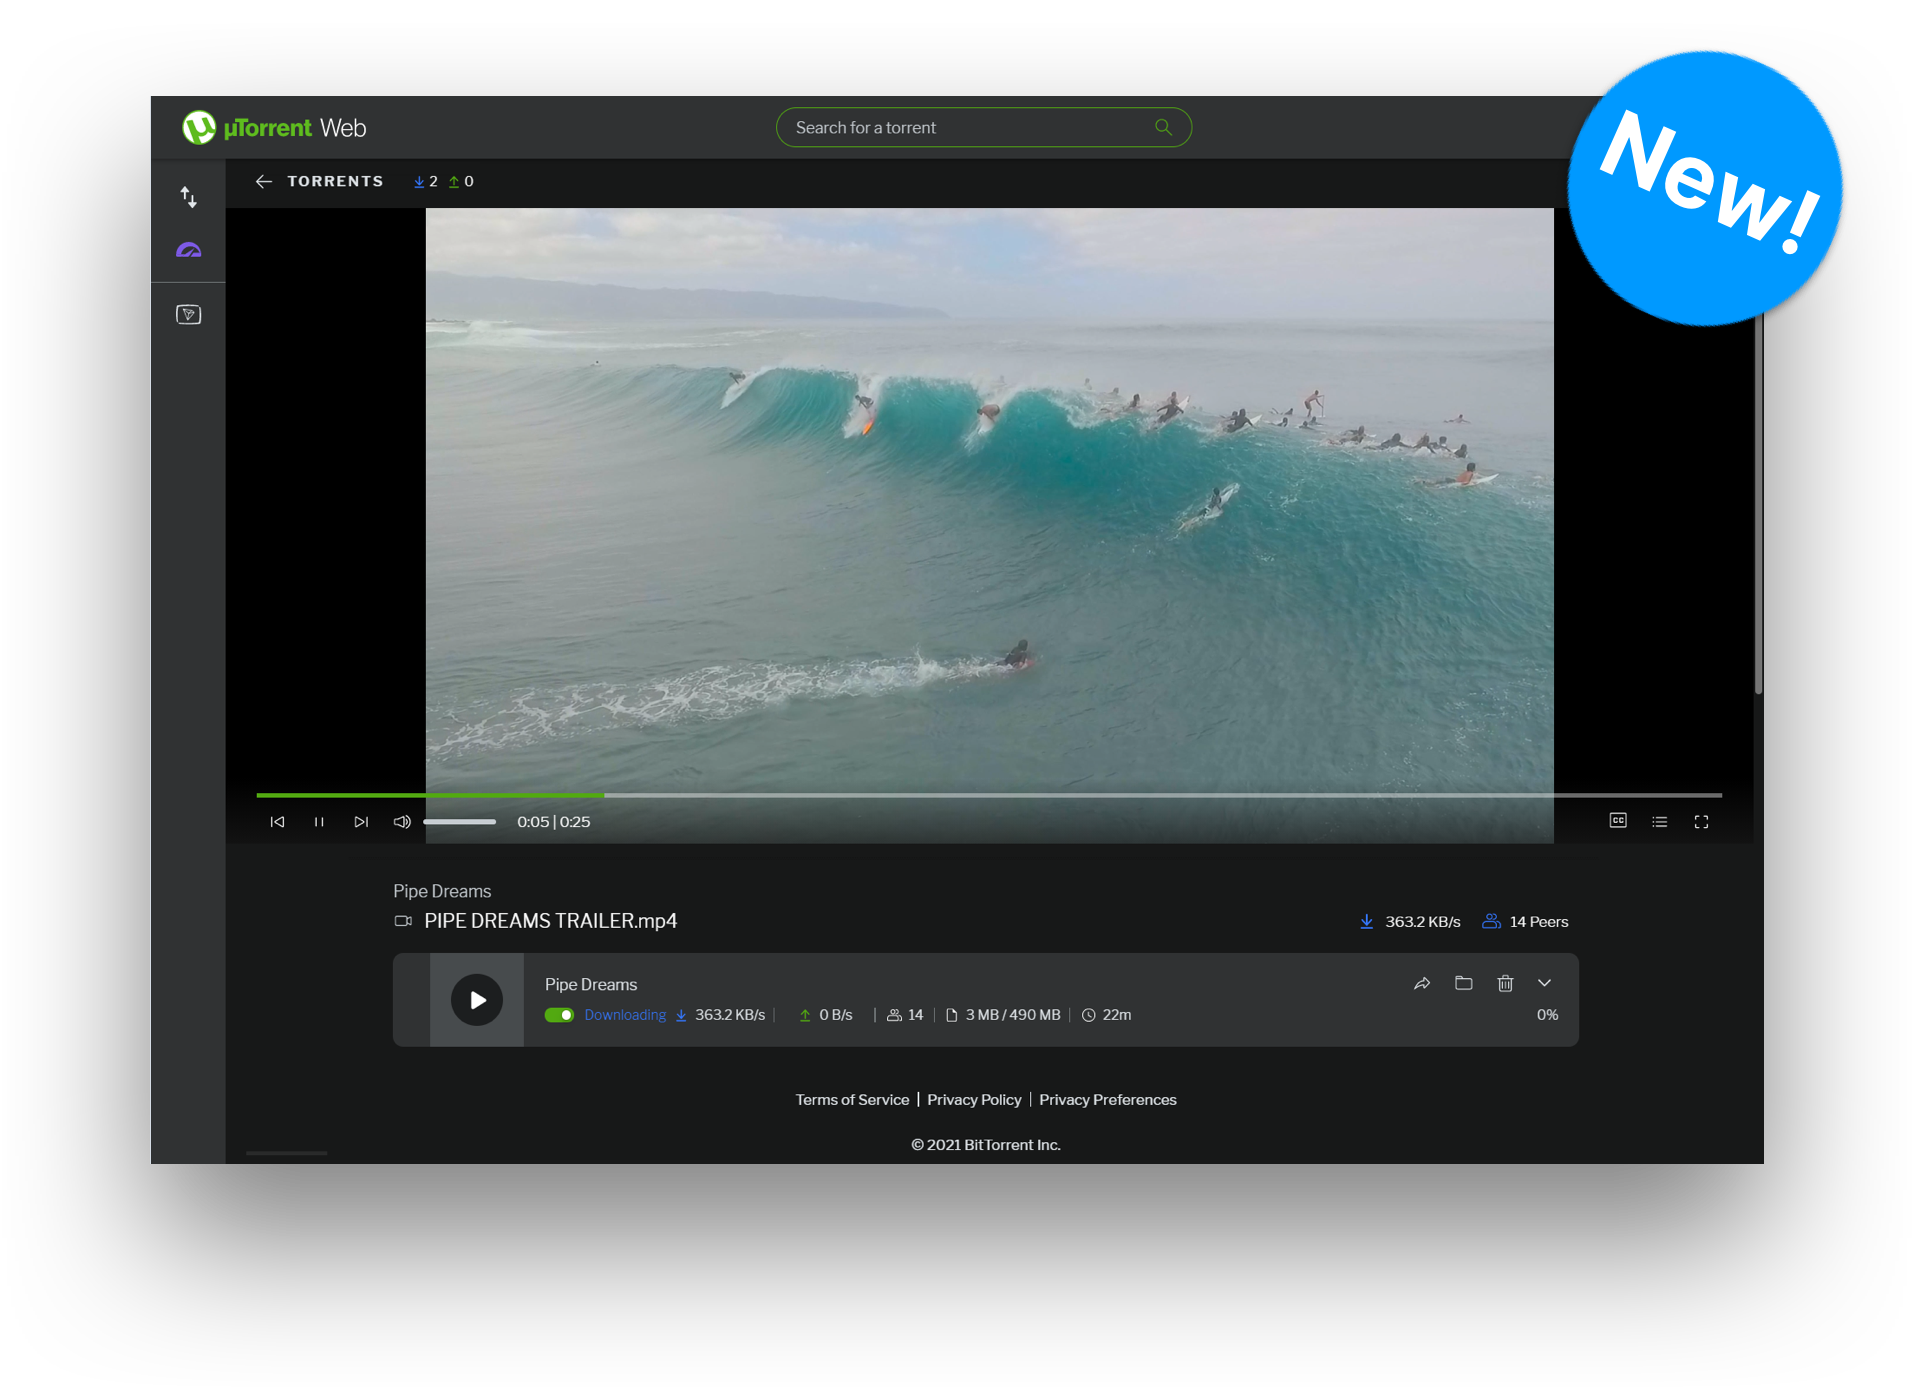Expand the Pipe Dreams torrent details

pos(1545,984)
